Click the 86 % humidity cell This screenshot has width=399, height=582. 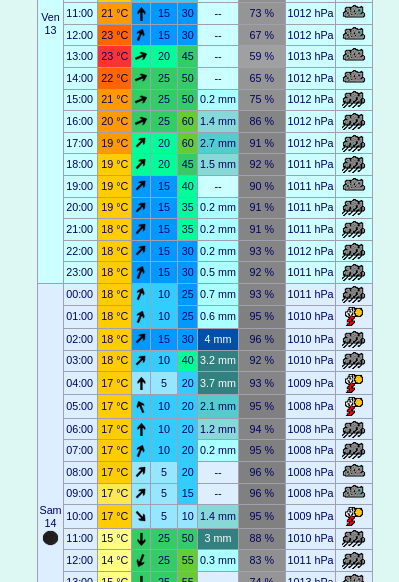tap(262, 121)
